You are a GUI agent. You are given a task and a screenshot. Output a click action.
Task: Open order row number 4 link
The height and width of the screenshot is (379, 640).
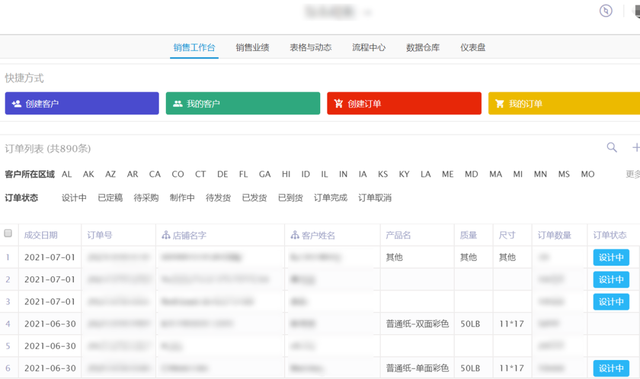(x=8, y=324)
